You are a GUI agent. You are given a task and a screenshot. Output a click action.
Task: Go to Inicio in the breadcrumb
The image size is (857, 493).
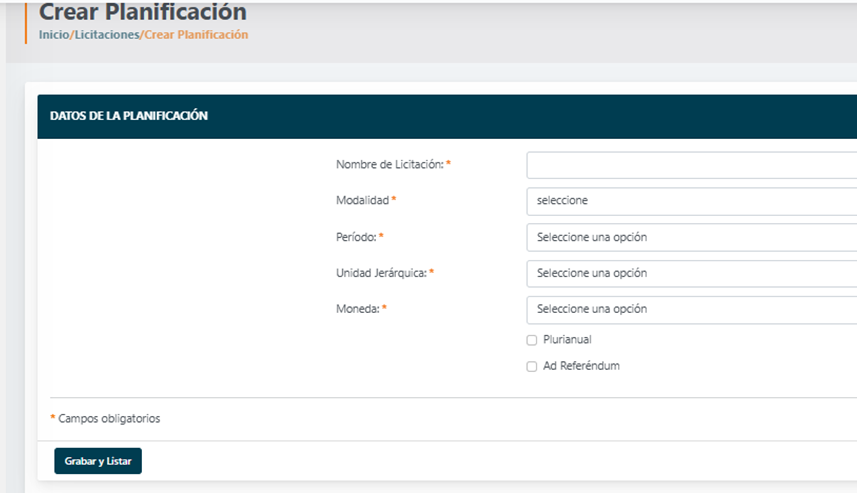54,35
